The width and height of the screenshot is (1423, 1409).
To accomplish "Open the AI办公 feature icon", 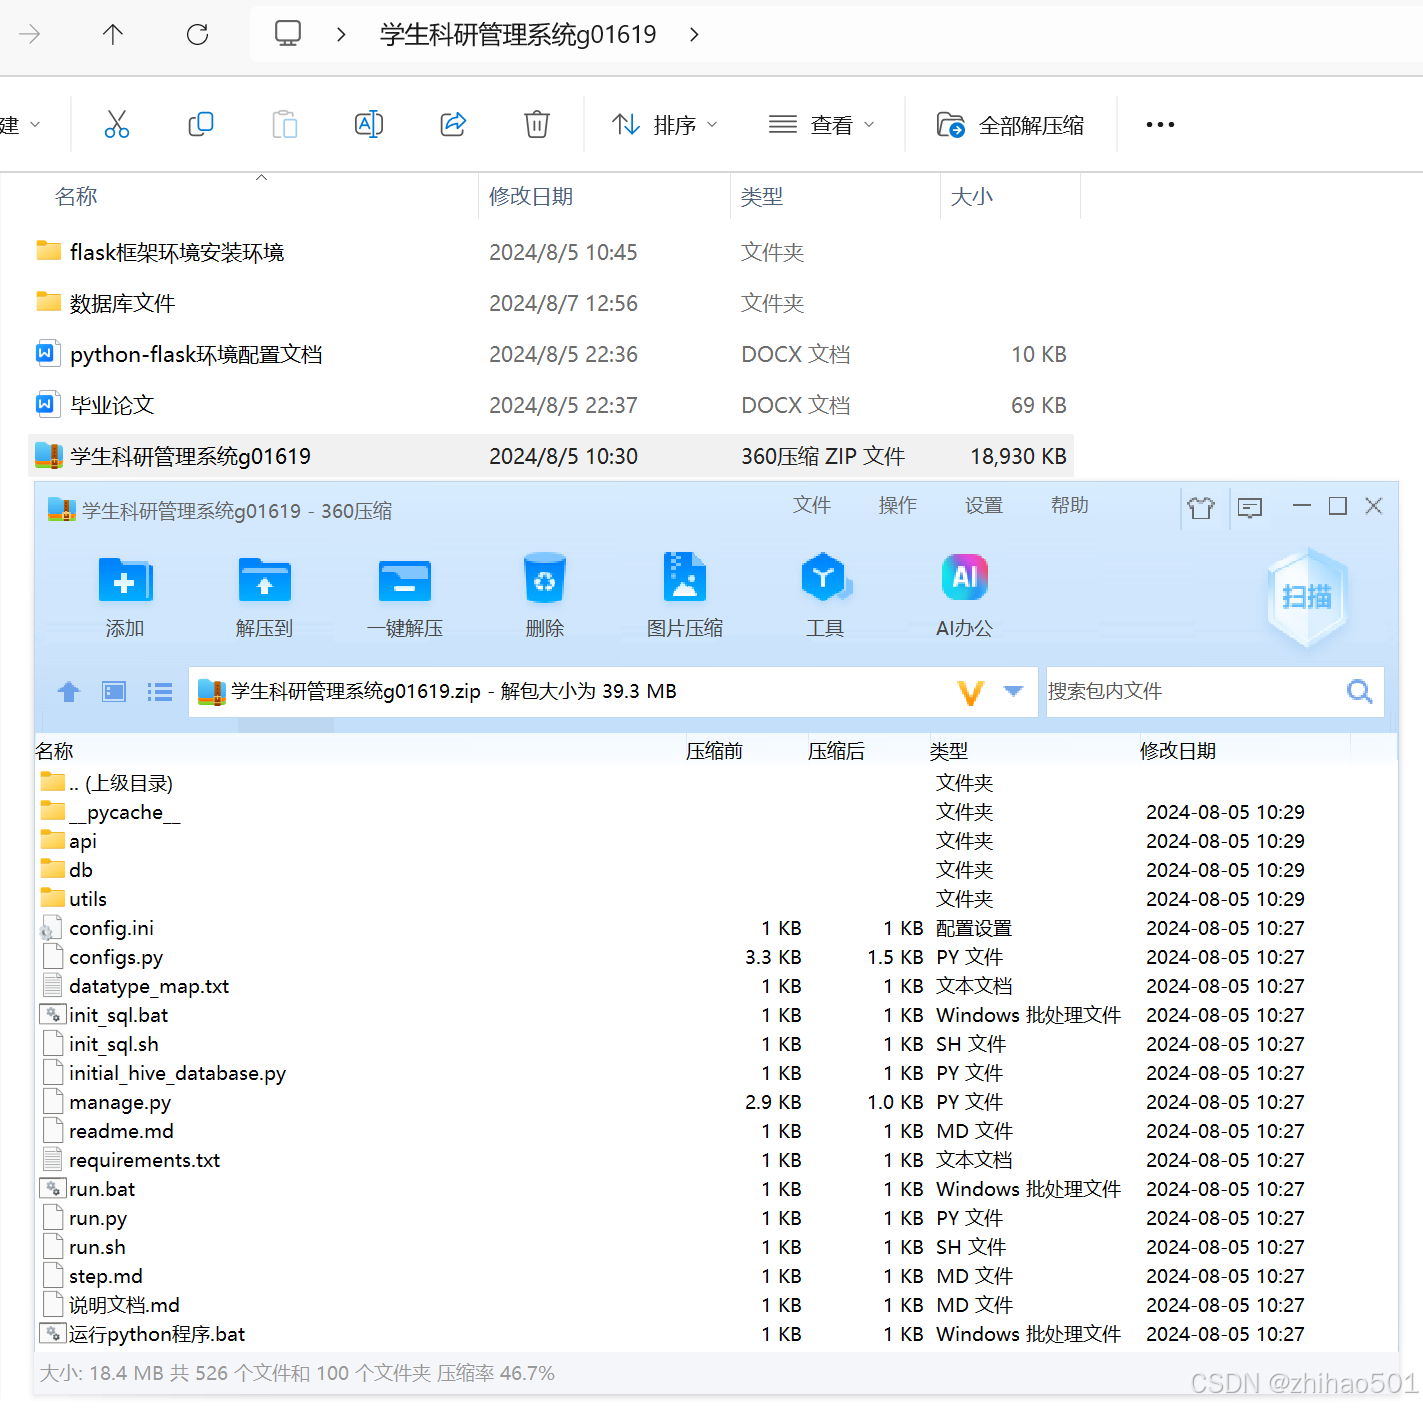I will coord(963,595).
